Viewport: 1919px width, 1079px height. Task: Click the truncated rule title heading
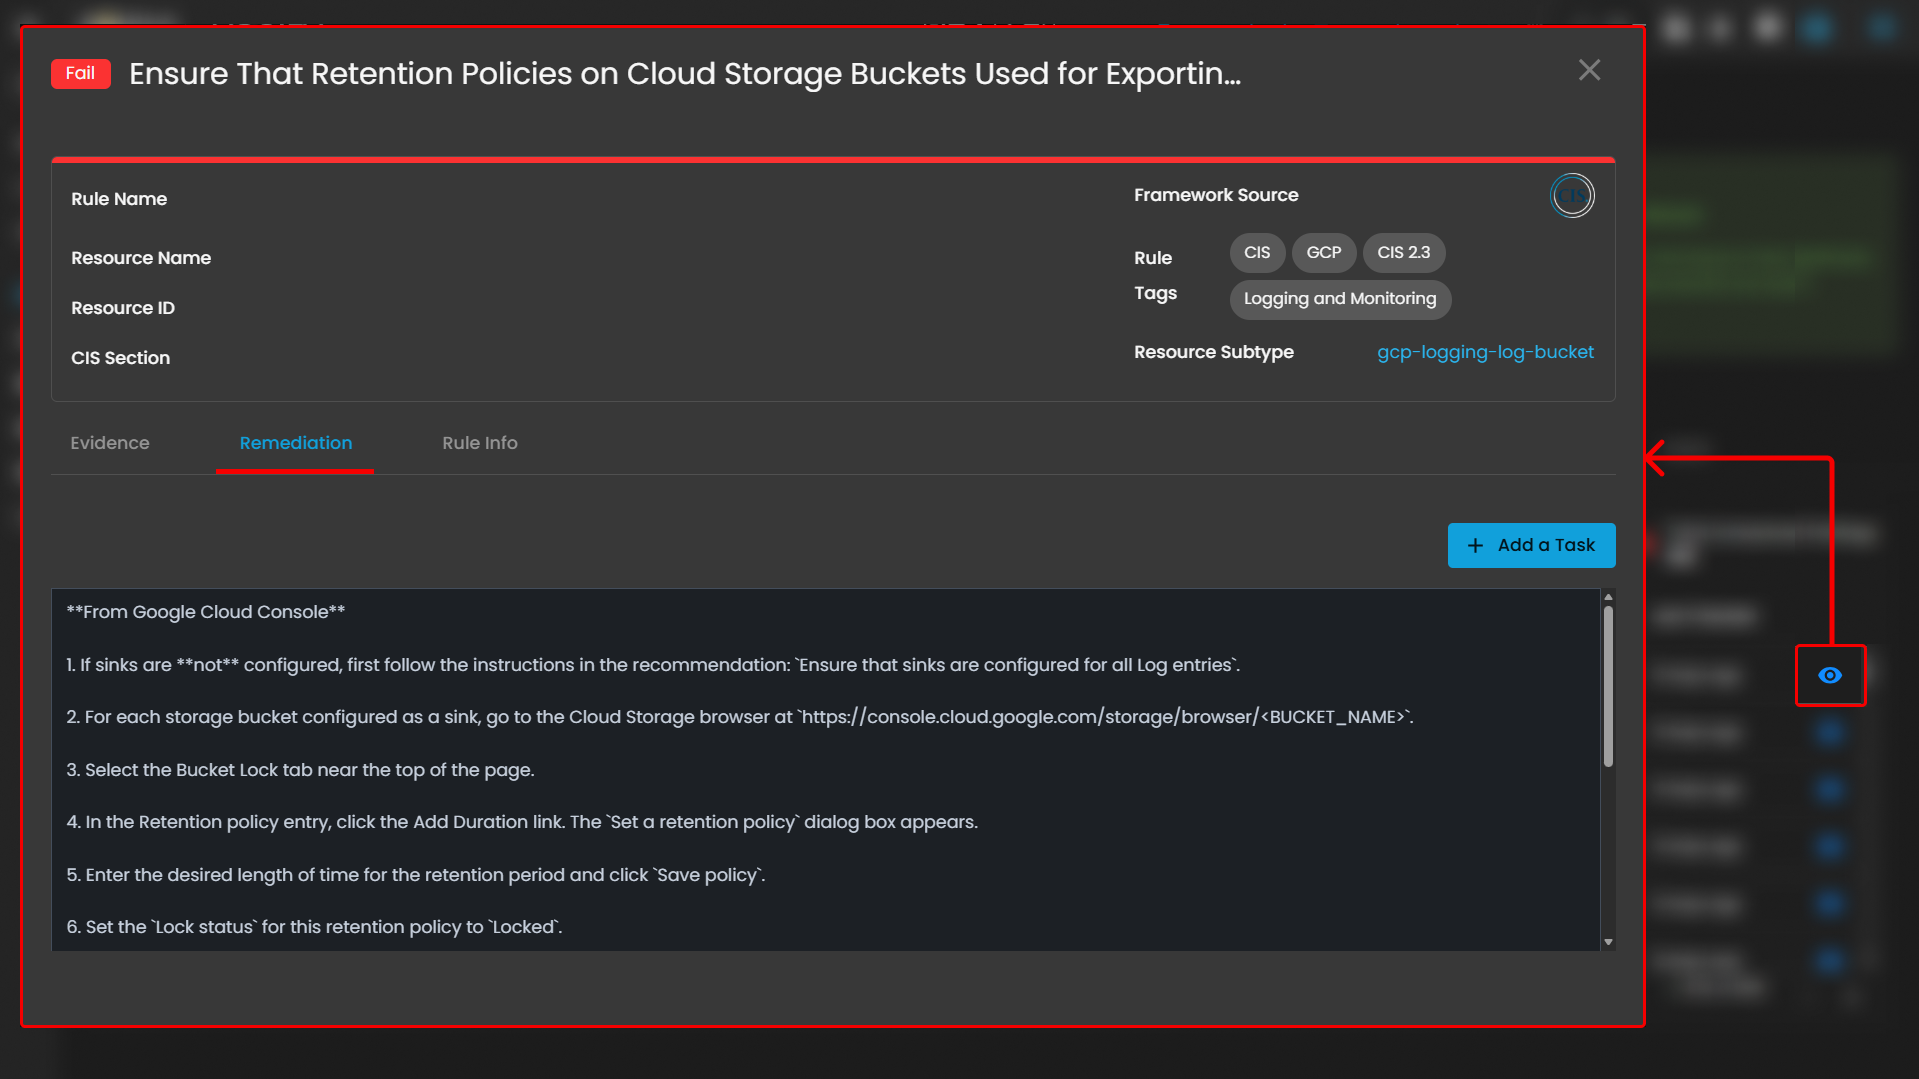click(684, 74)
